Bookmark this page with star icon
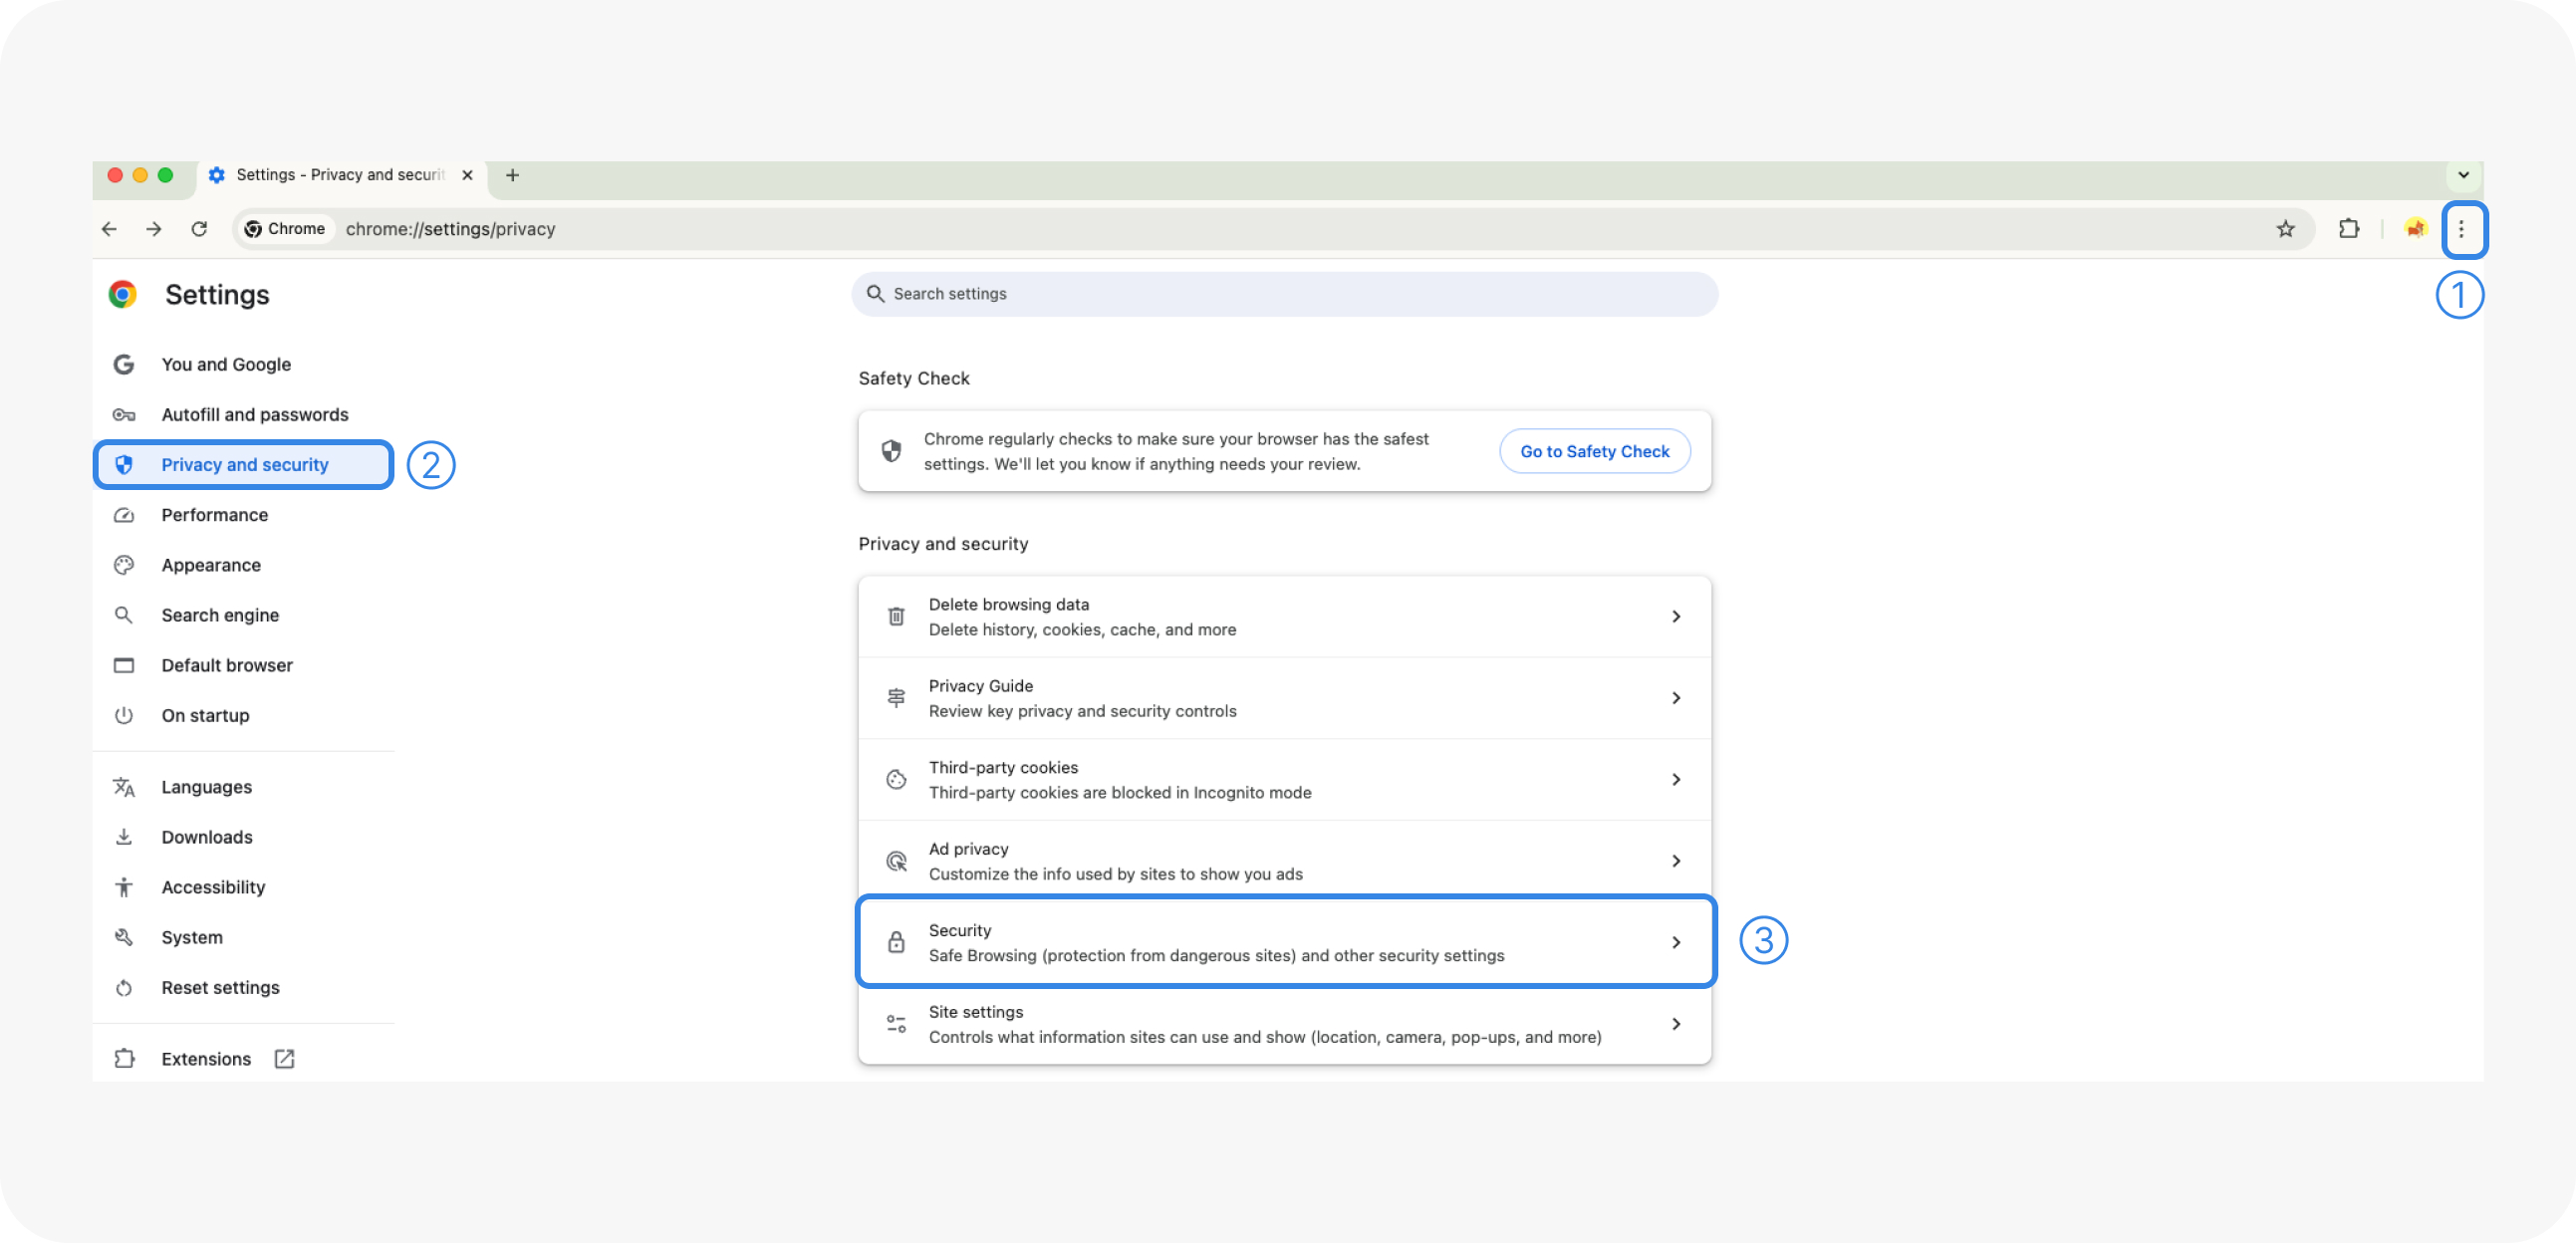Image resolution: width=2576 pixels, height=1243 pixels. click(2285, 229)
